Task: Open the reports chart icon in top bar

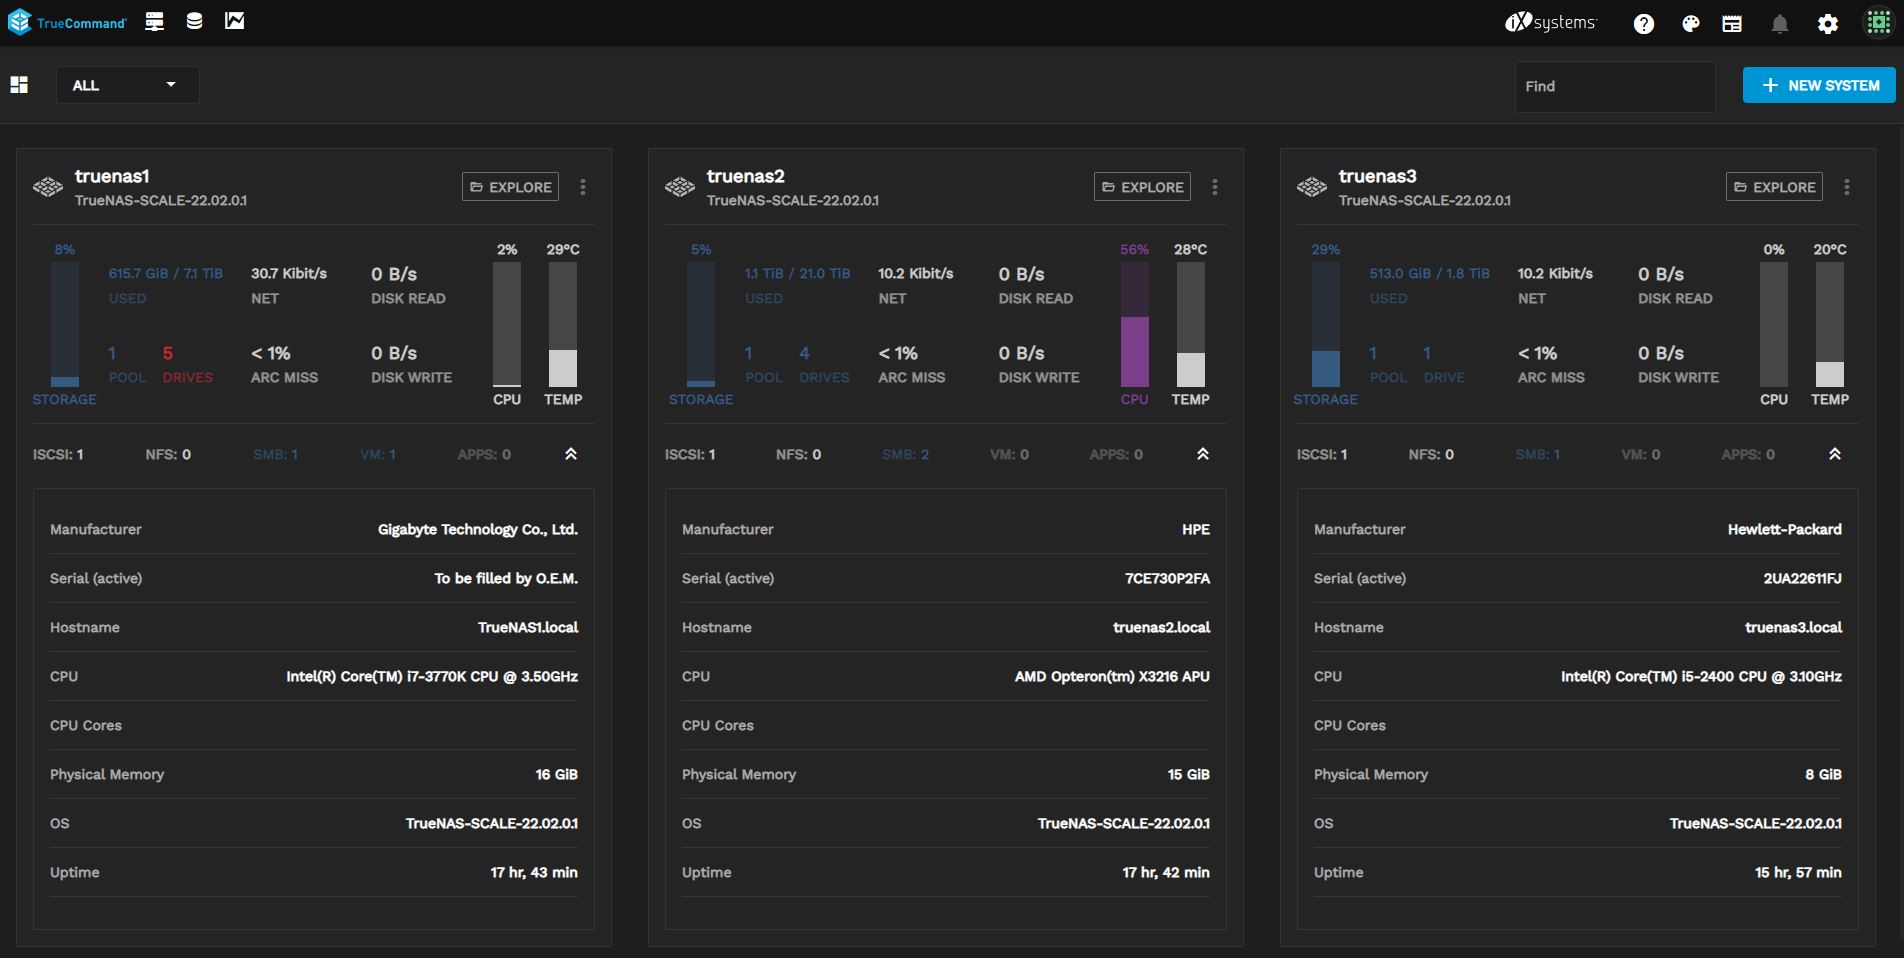Action: tap(234, 21)
